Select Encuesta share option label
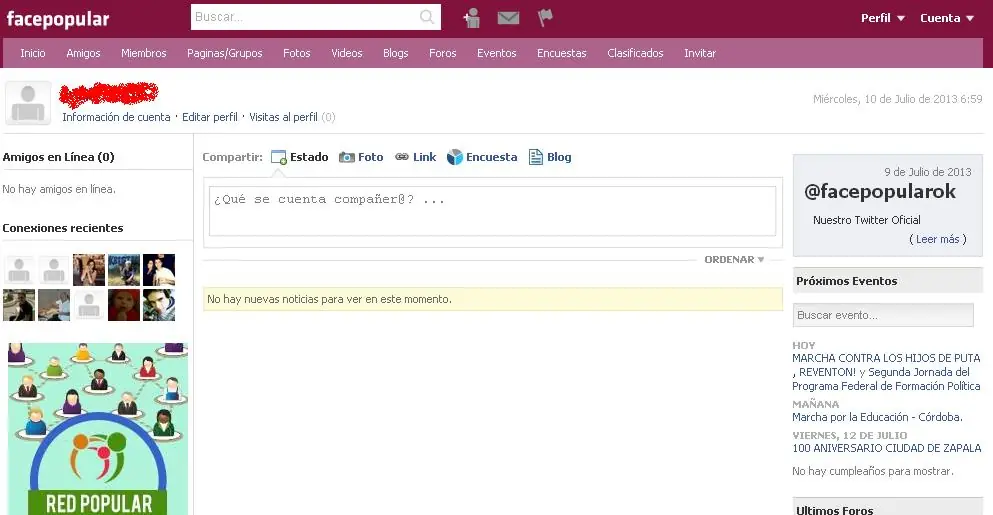 pyautogui.click(x=491, y=157)
